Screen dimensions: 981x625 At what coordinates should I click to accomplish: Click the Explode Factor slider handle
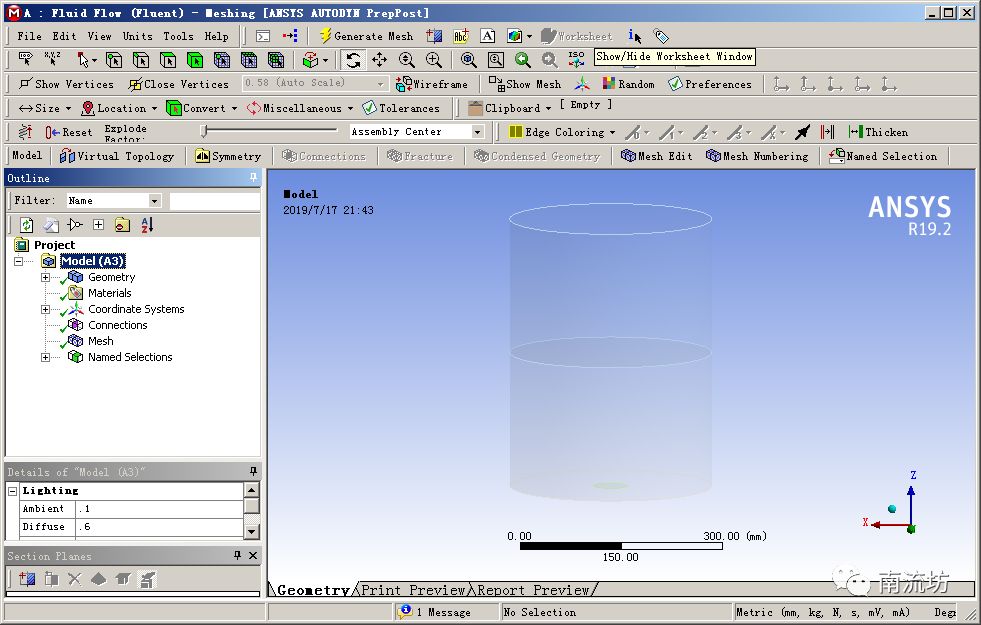click(x=204, y=131)
